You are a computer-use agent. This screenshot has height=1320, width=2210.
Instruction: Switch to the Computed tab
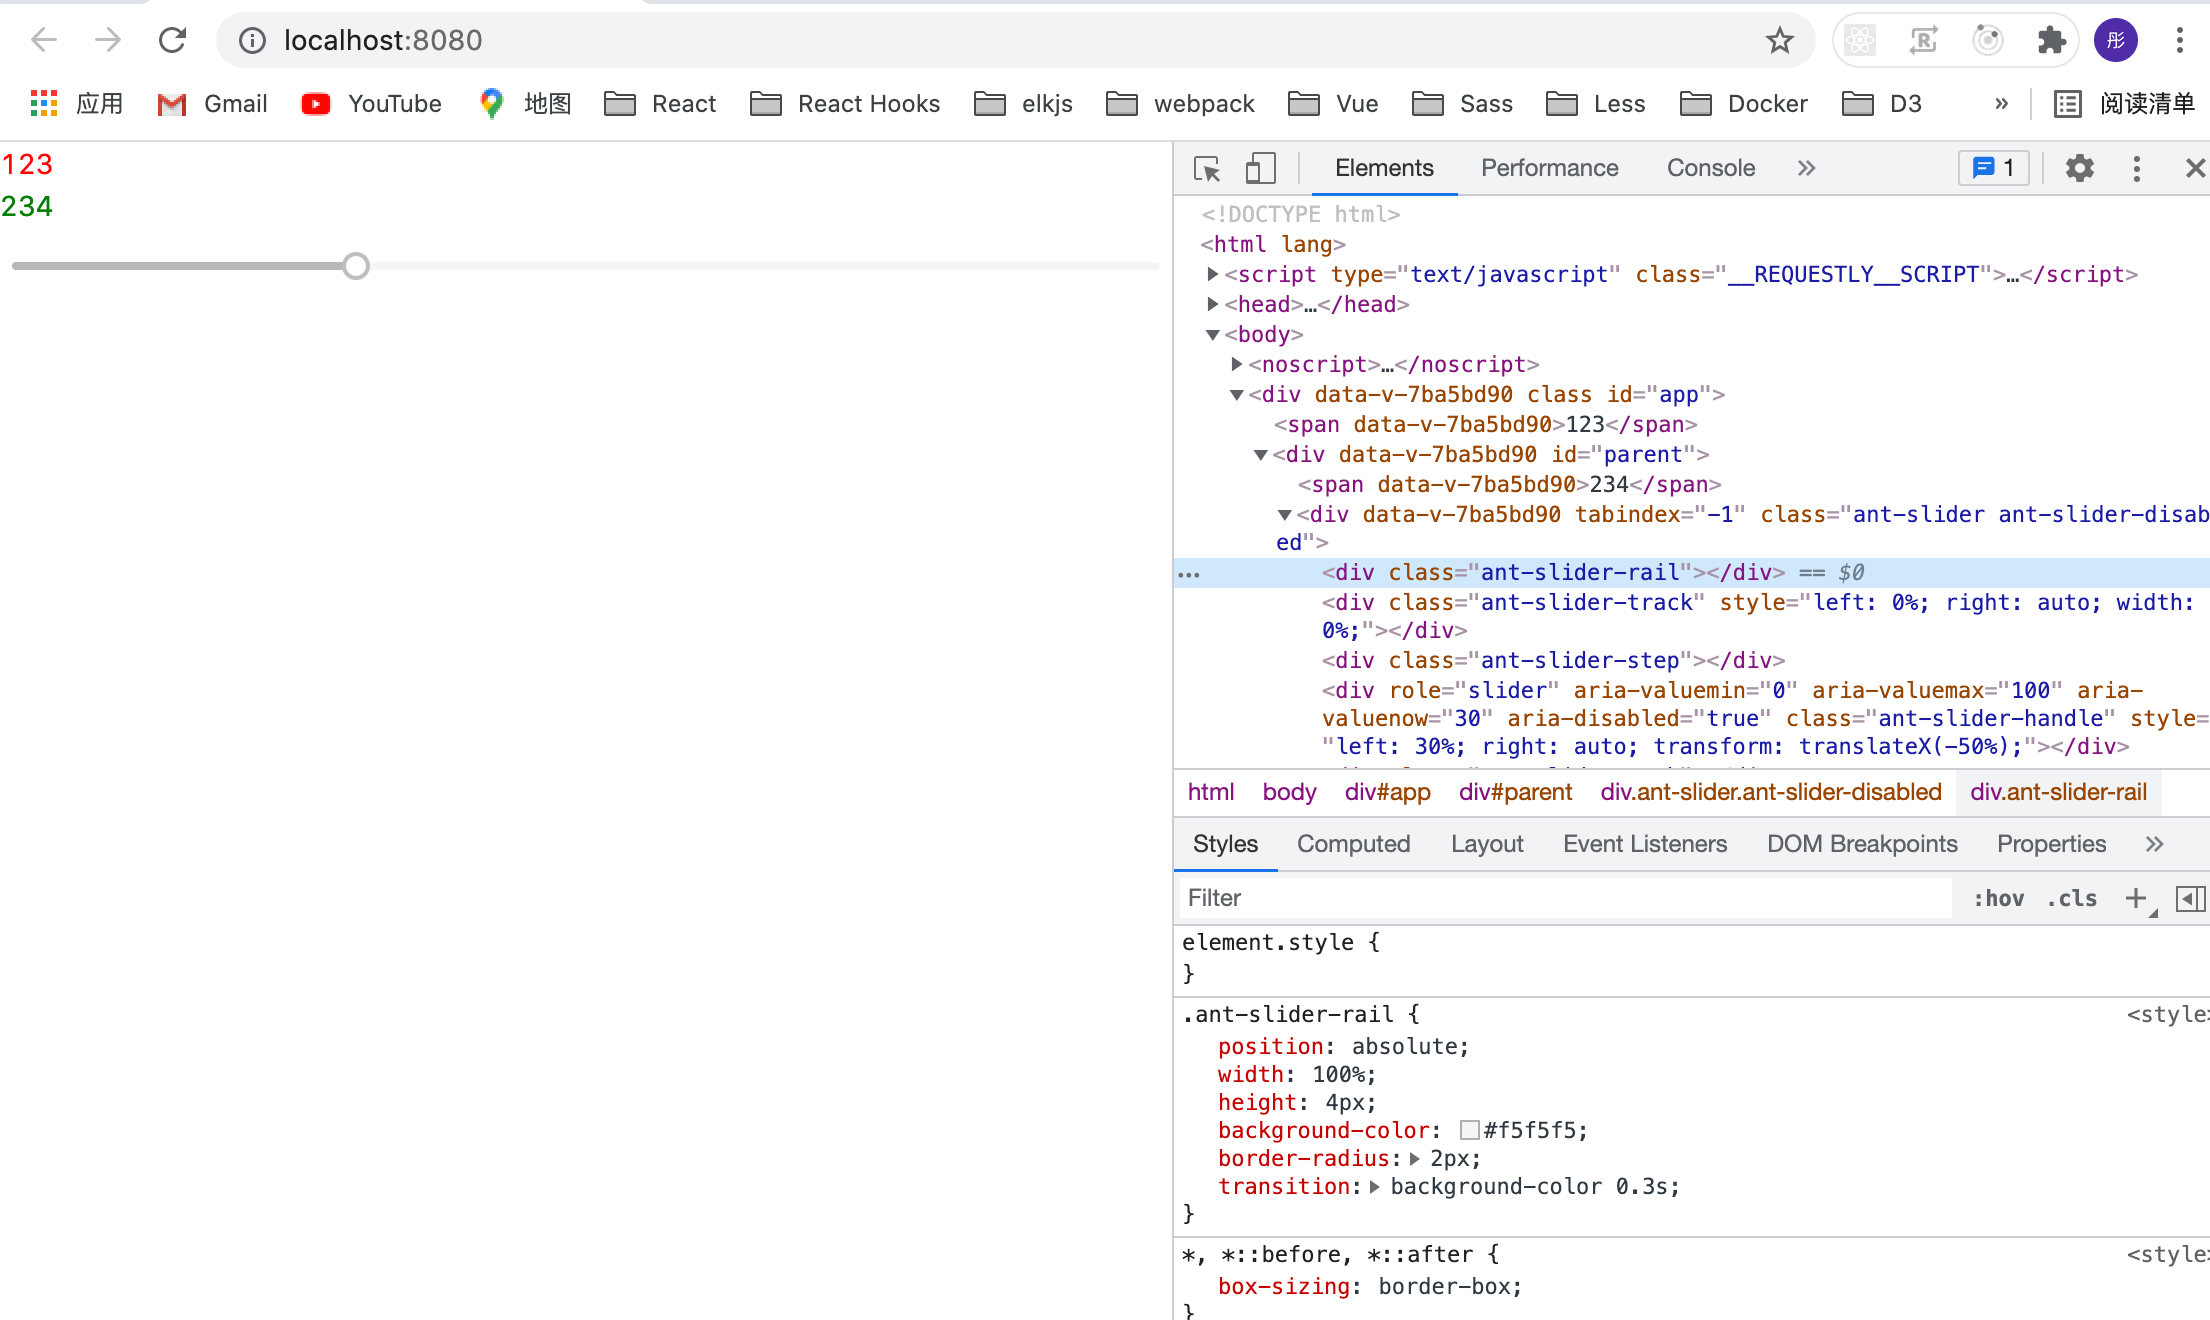[x=1353, y=844]
